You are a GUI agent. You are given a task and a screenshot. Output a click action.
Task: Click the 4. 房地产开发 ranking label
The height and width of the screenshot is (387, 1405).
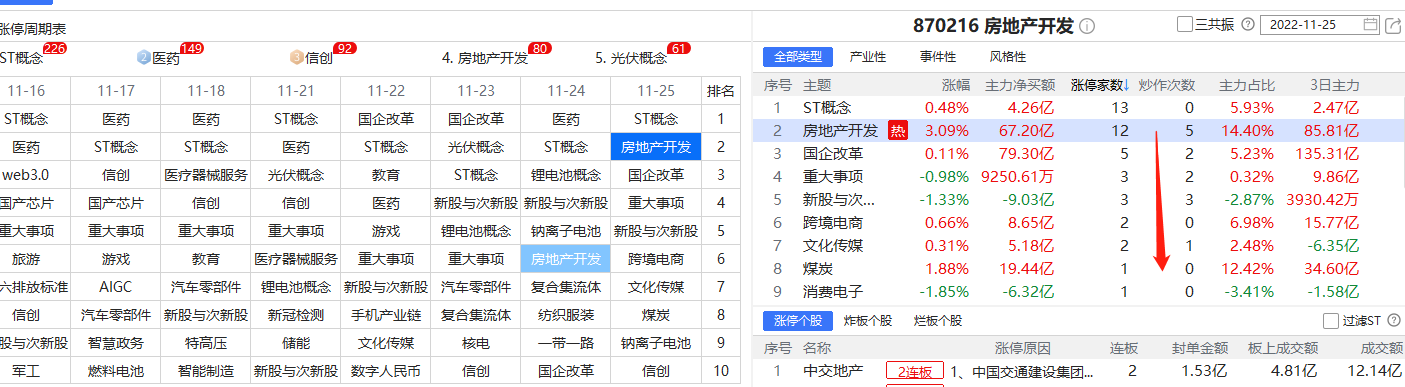pos(485,58)
